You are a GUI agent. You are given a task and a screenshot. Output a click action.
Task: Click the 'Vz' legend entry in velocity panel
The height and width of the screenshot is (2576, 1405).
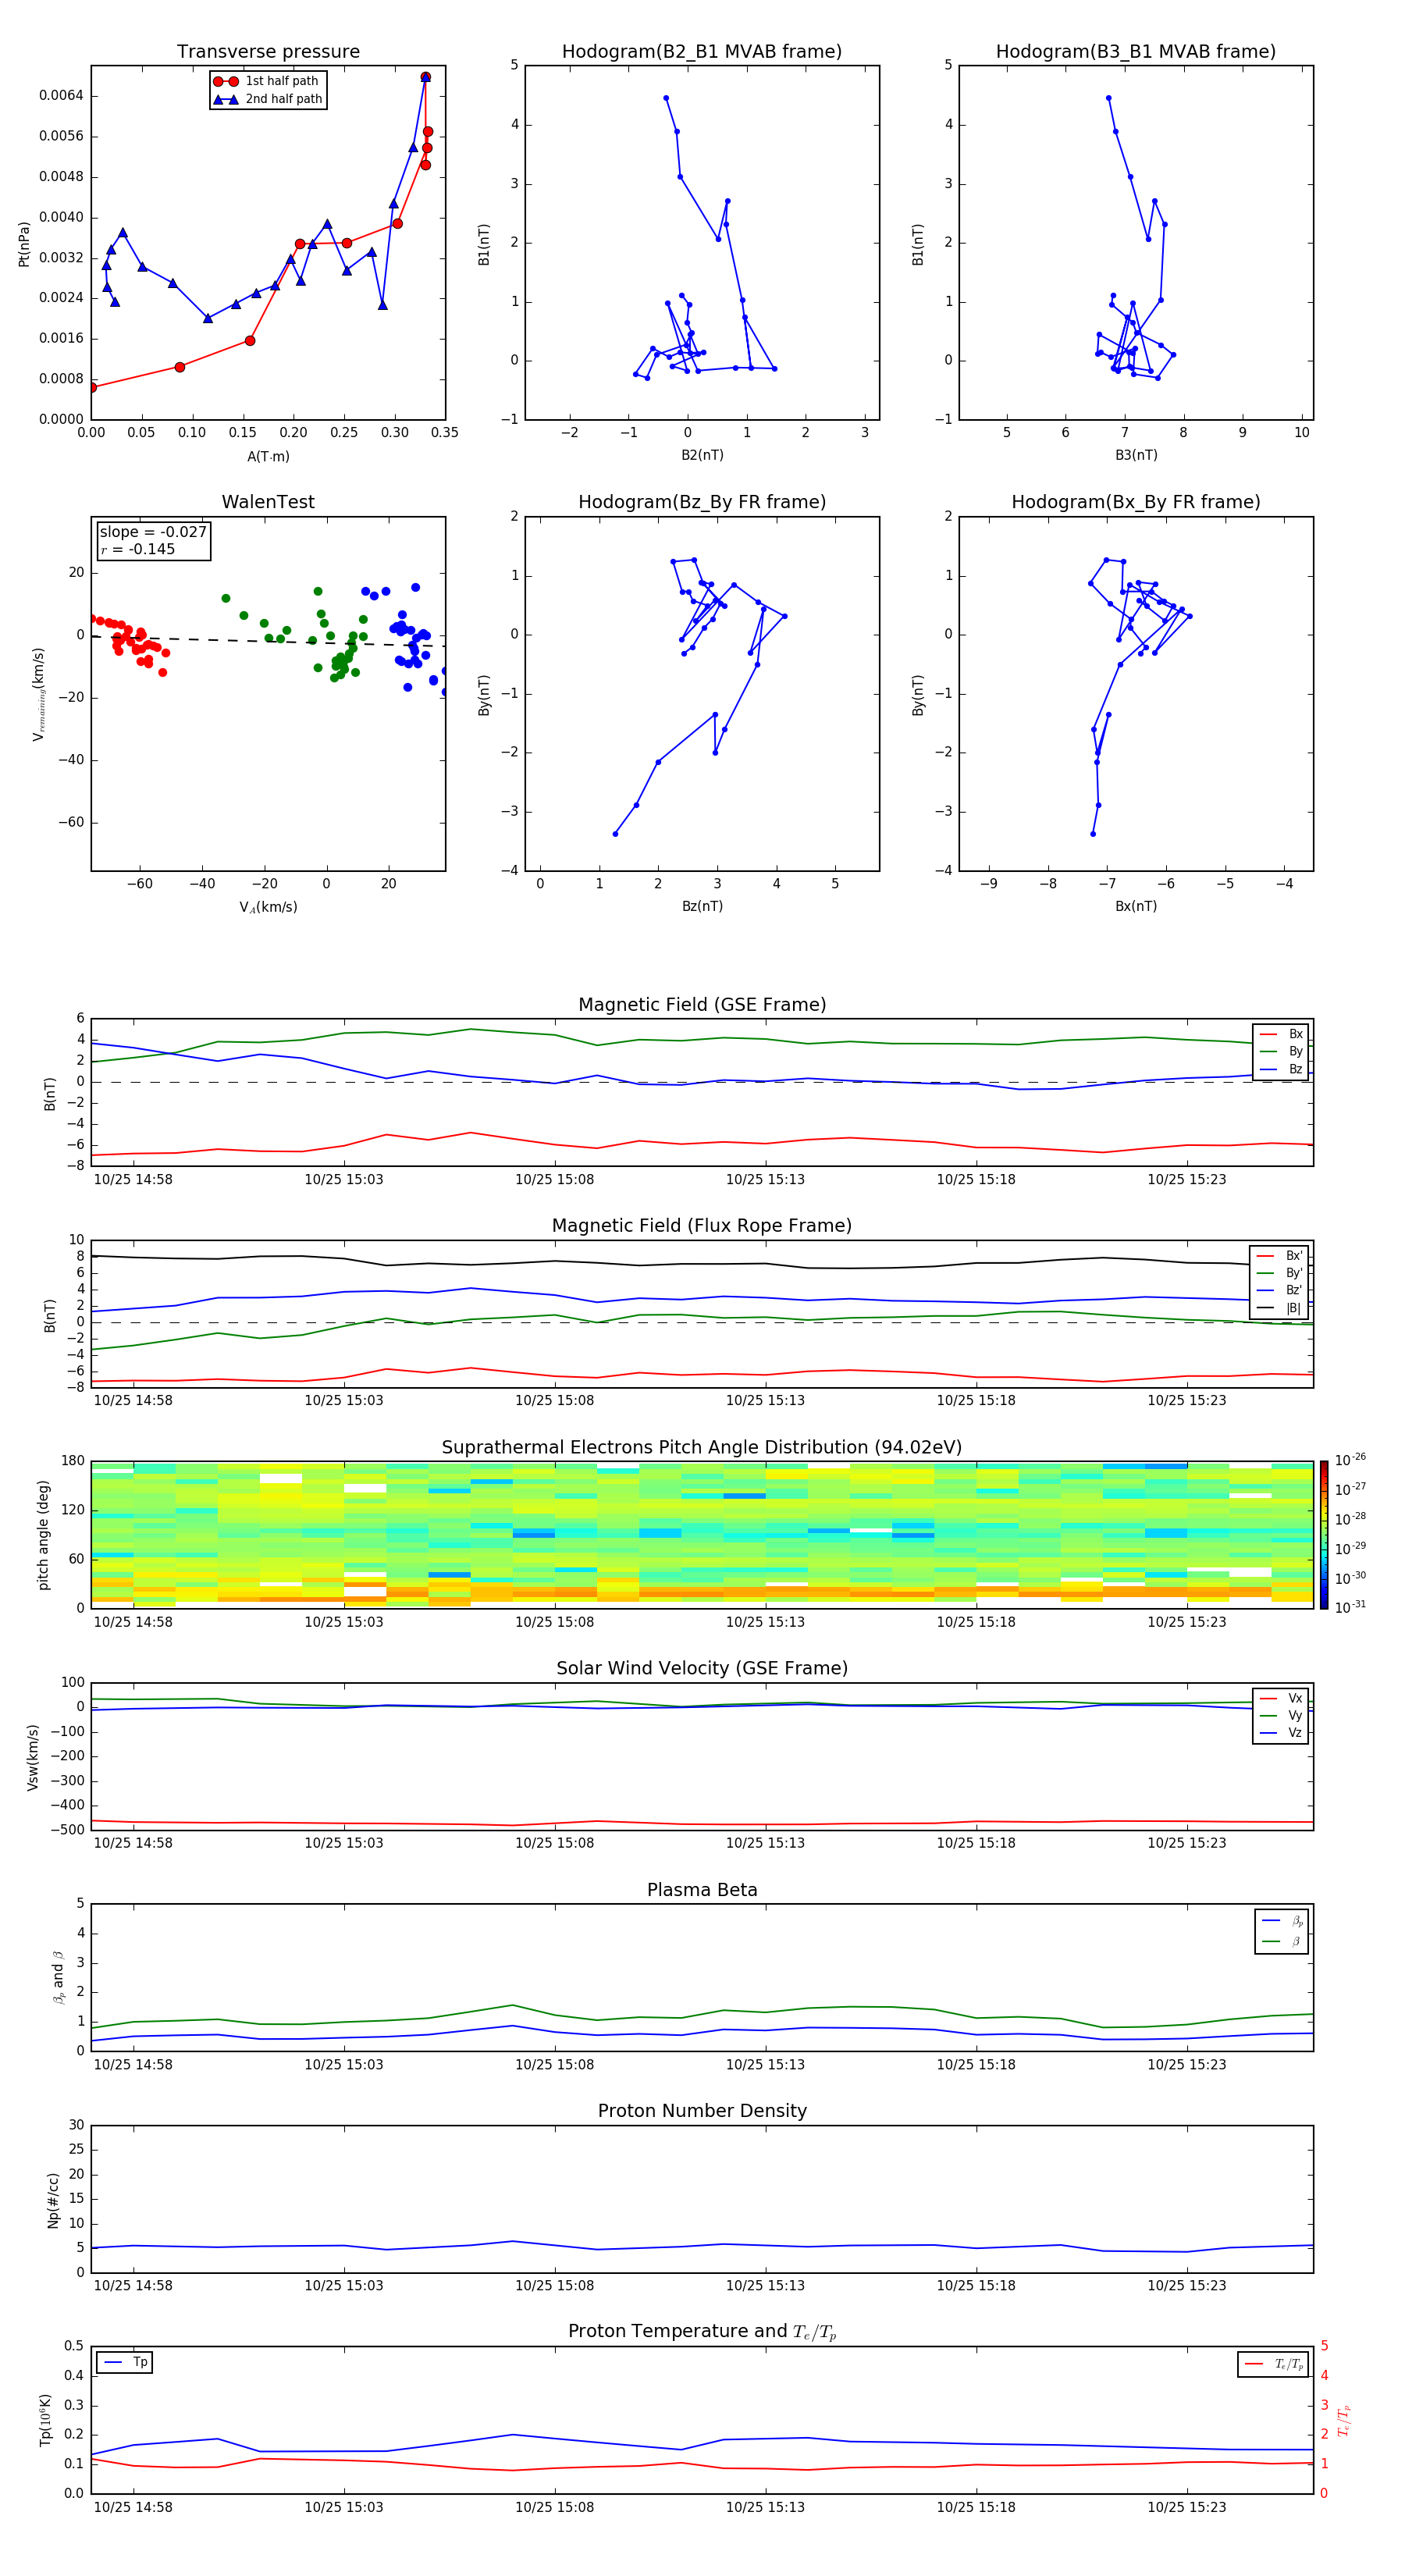(x=1281, y=1733)
